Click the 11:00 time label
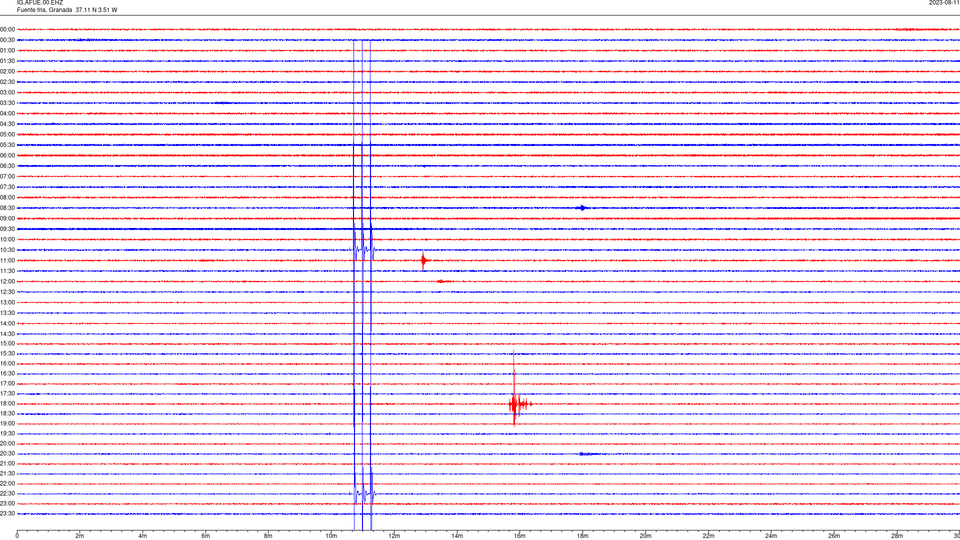 pyautogui.click(x=7, y=260)
